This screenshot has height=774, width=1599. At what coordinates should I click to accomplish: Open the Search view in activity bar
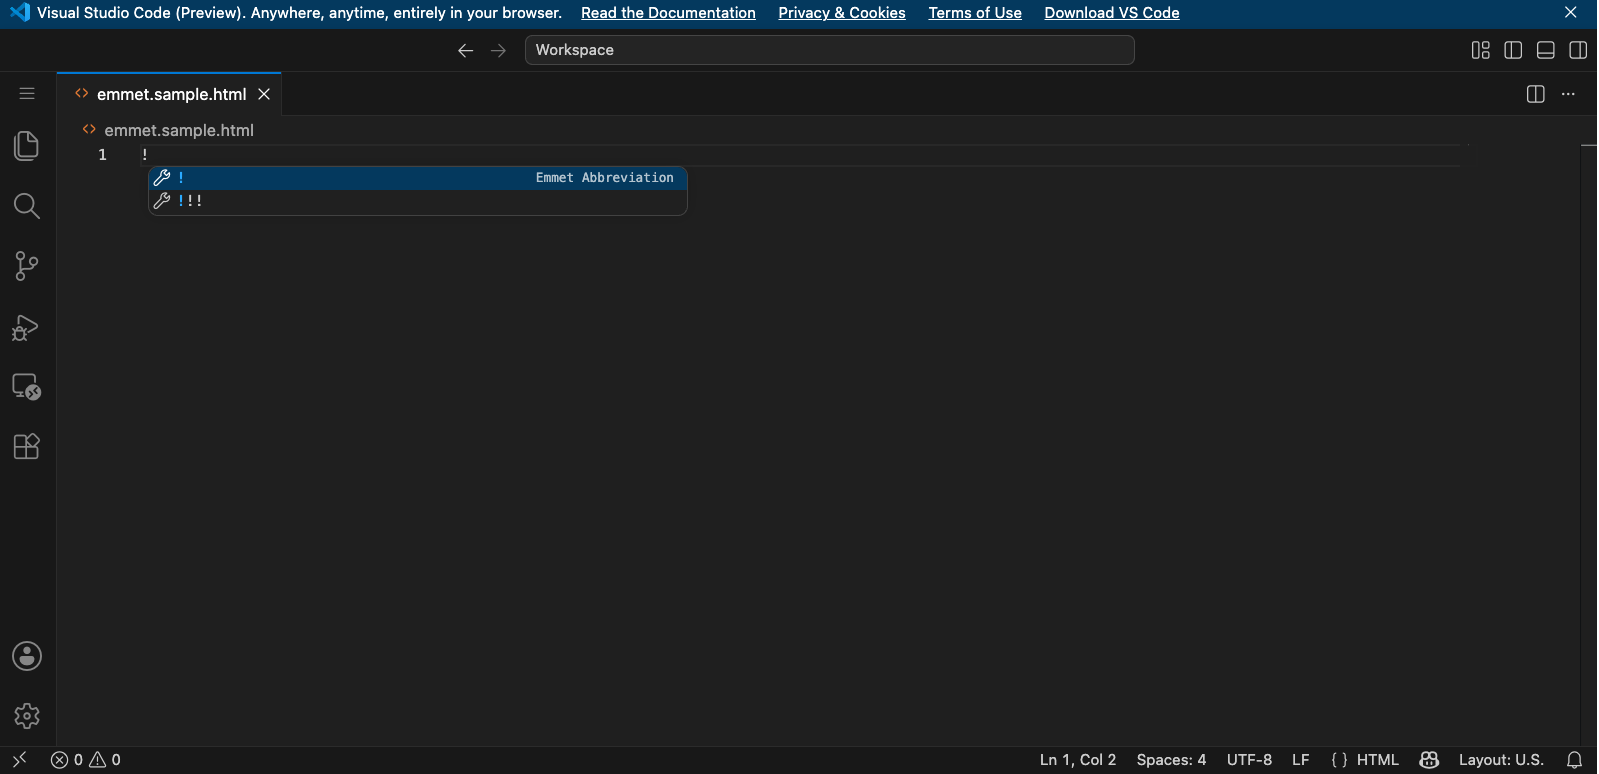(27, 206)
